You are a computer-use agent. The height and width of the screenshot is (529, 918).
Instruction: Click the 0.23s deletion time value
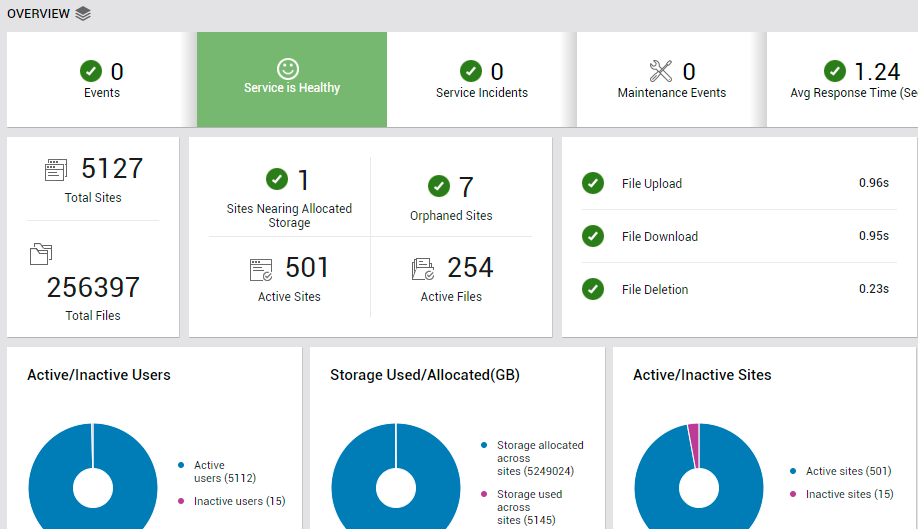[874, 289]
